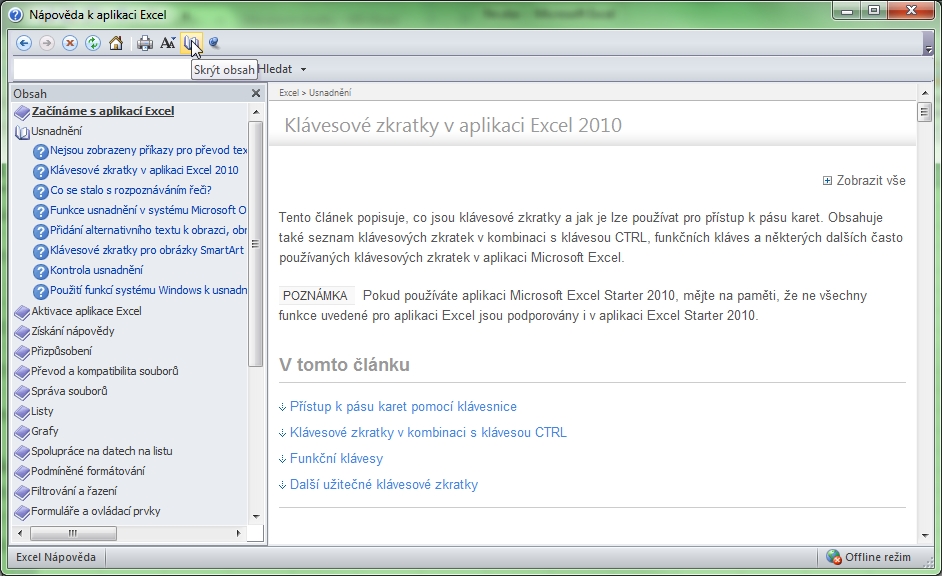
Task: Jump to 'Klávesové zkratky v kombinaci s klávesou CTRL'
Action: click(x=428, y=432)
